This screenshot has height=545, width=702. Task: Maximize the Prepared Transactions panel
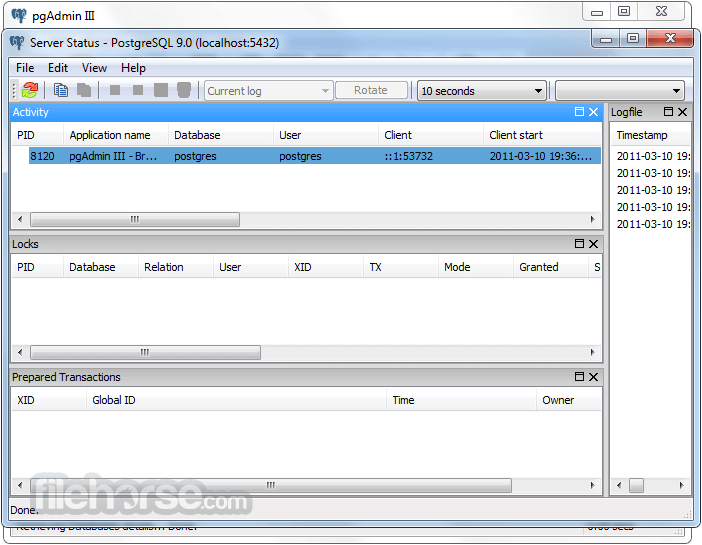pyautogui.click(x=579, y=377)
